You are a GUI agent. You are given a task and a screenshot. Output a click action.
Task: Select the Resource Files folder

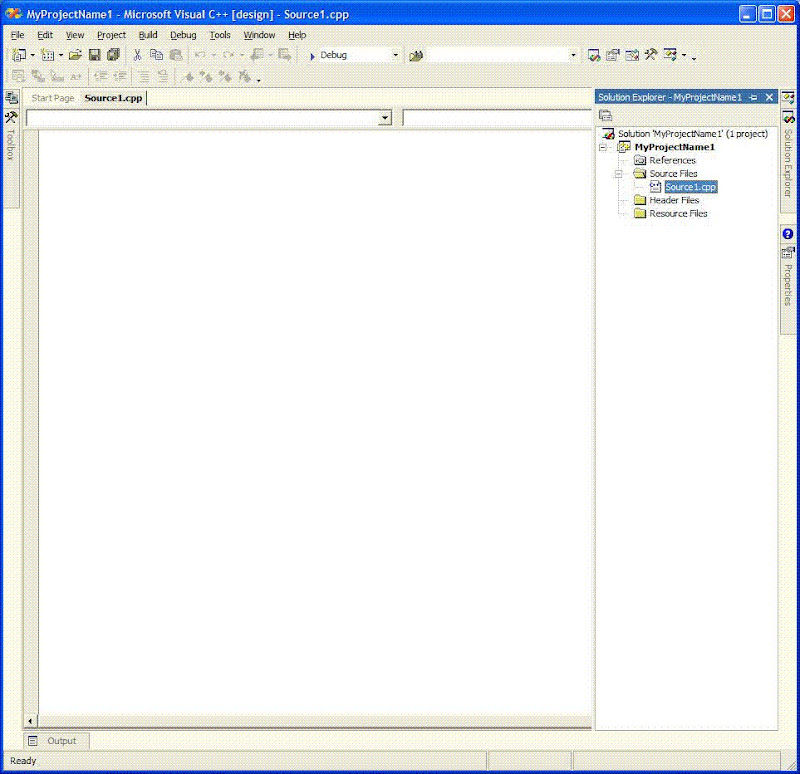678,214
